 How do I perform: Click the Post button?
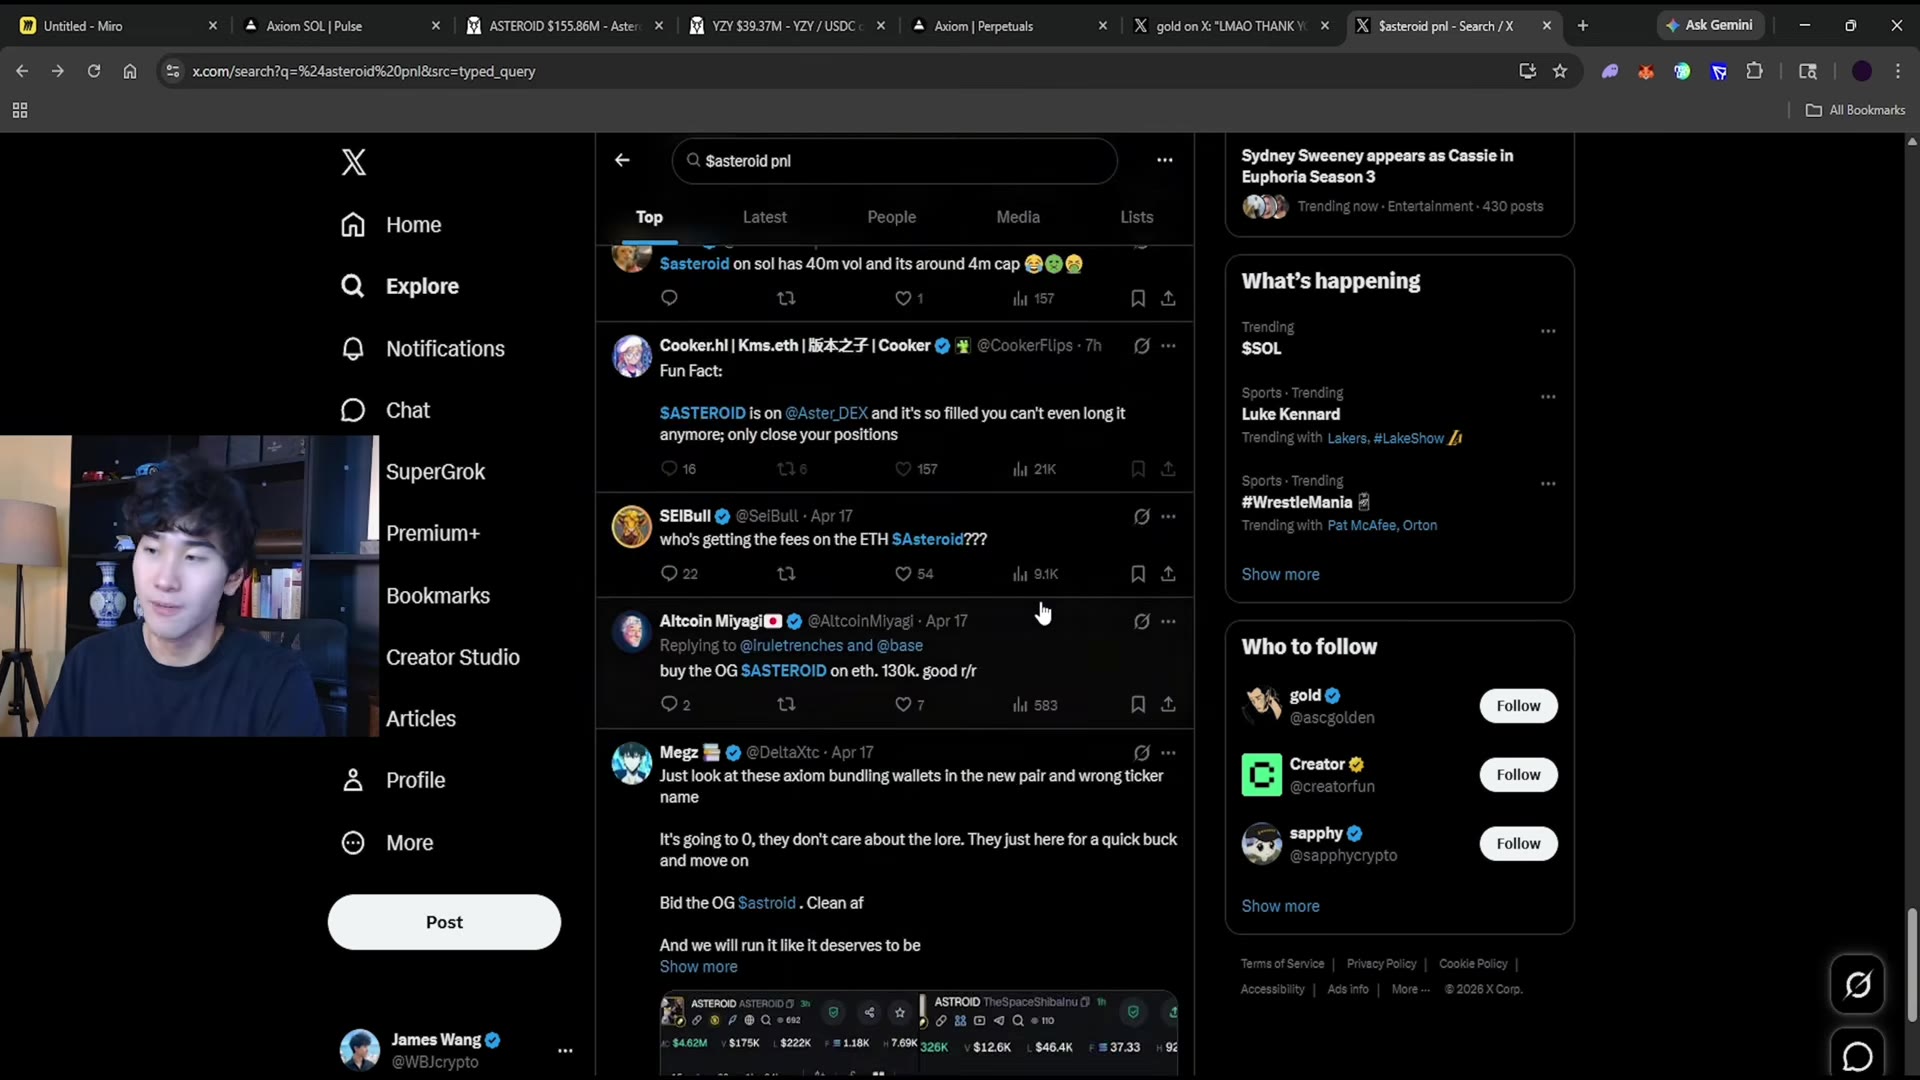(444, 922)
